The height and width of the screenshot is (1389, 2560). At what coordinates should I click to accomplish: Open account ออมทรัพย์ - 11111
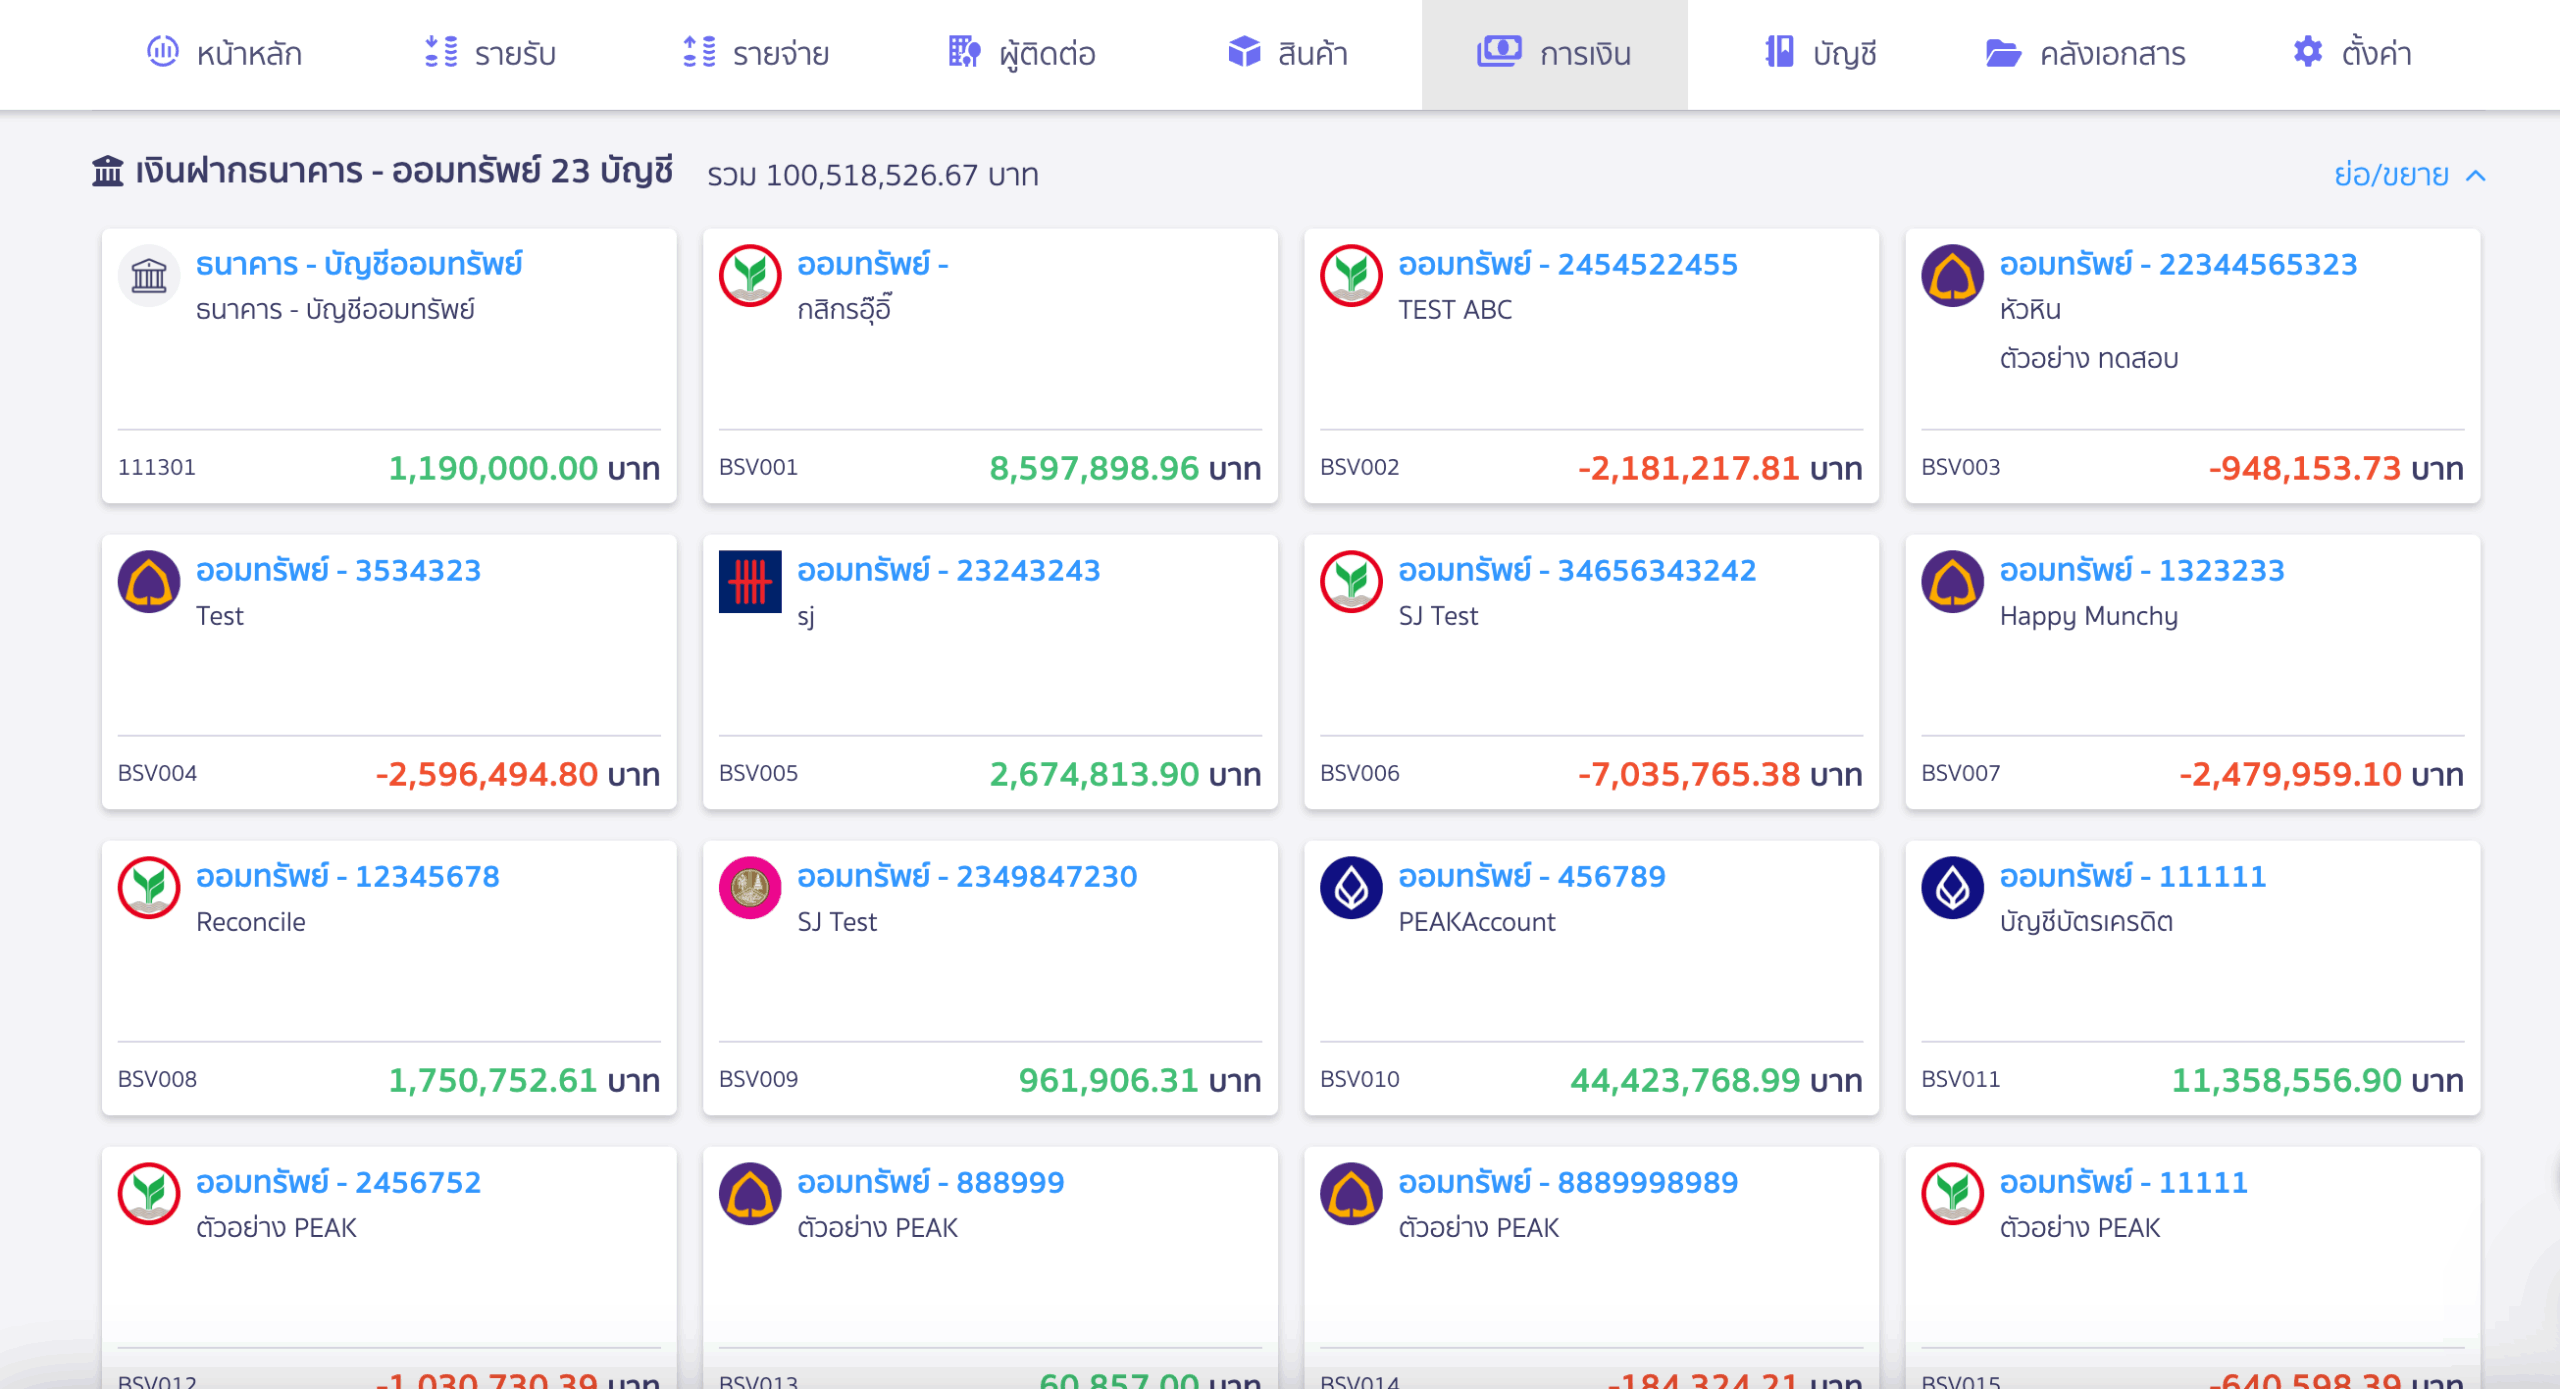[2123, 1182]
